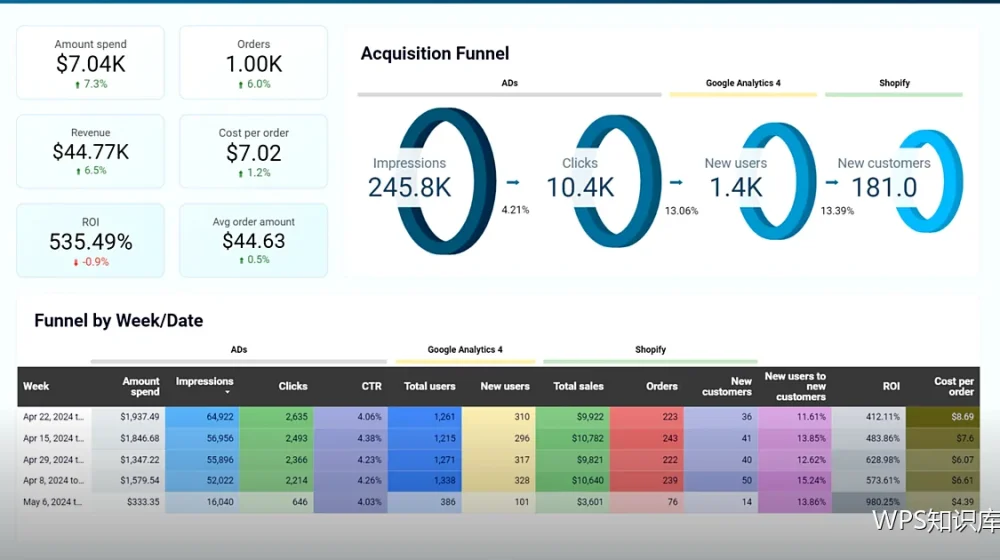Click the arrow above 13.06% conversion
1000x560 pixels.
tap(676, 182)
